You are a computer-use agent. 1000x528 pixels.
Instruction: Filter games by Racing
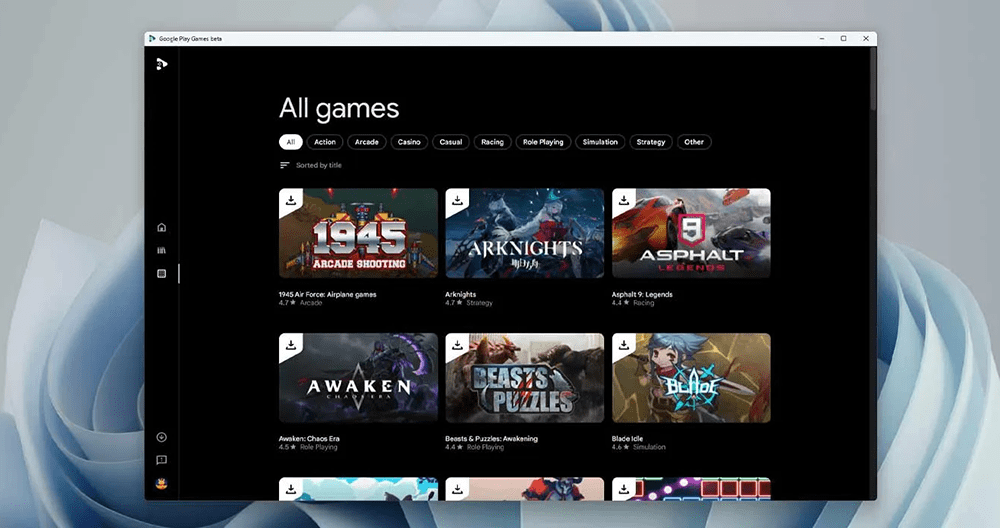[x=492, y=142]
